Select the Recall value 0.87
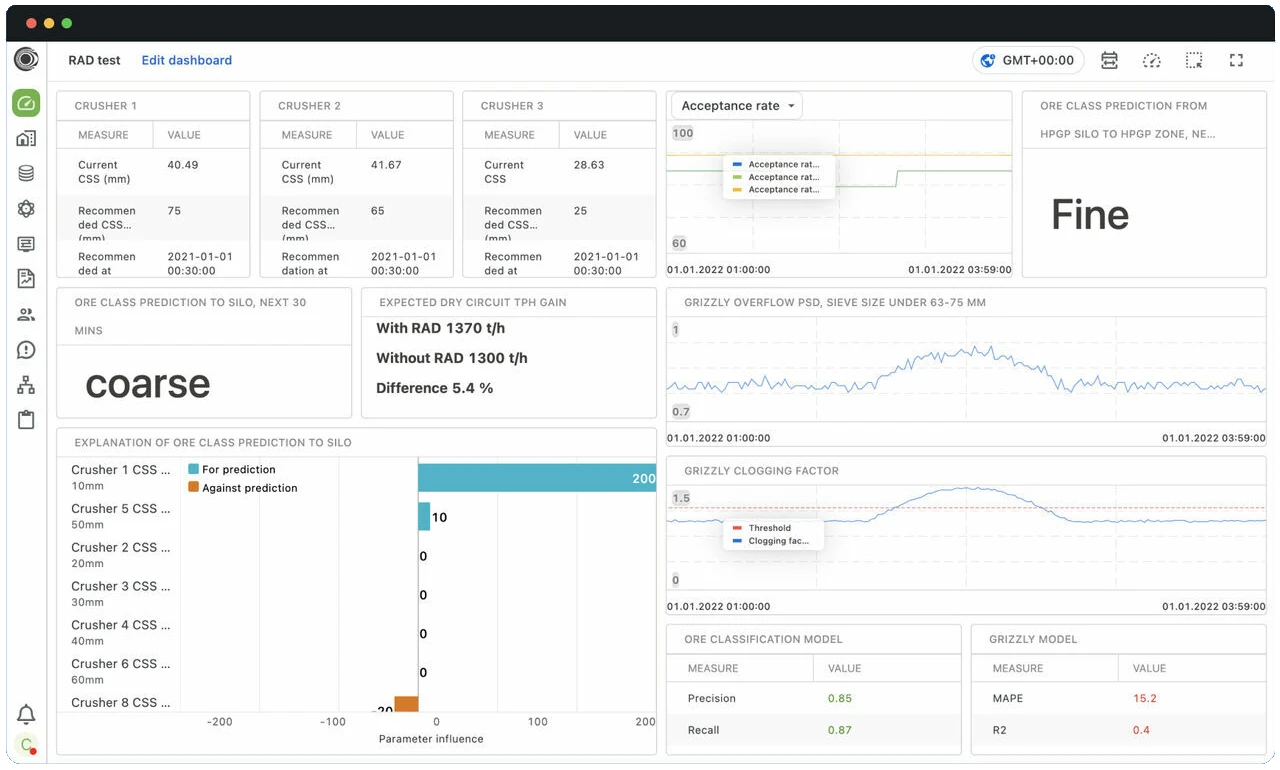 coord(840,730)
